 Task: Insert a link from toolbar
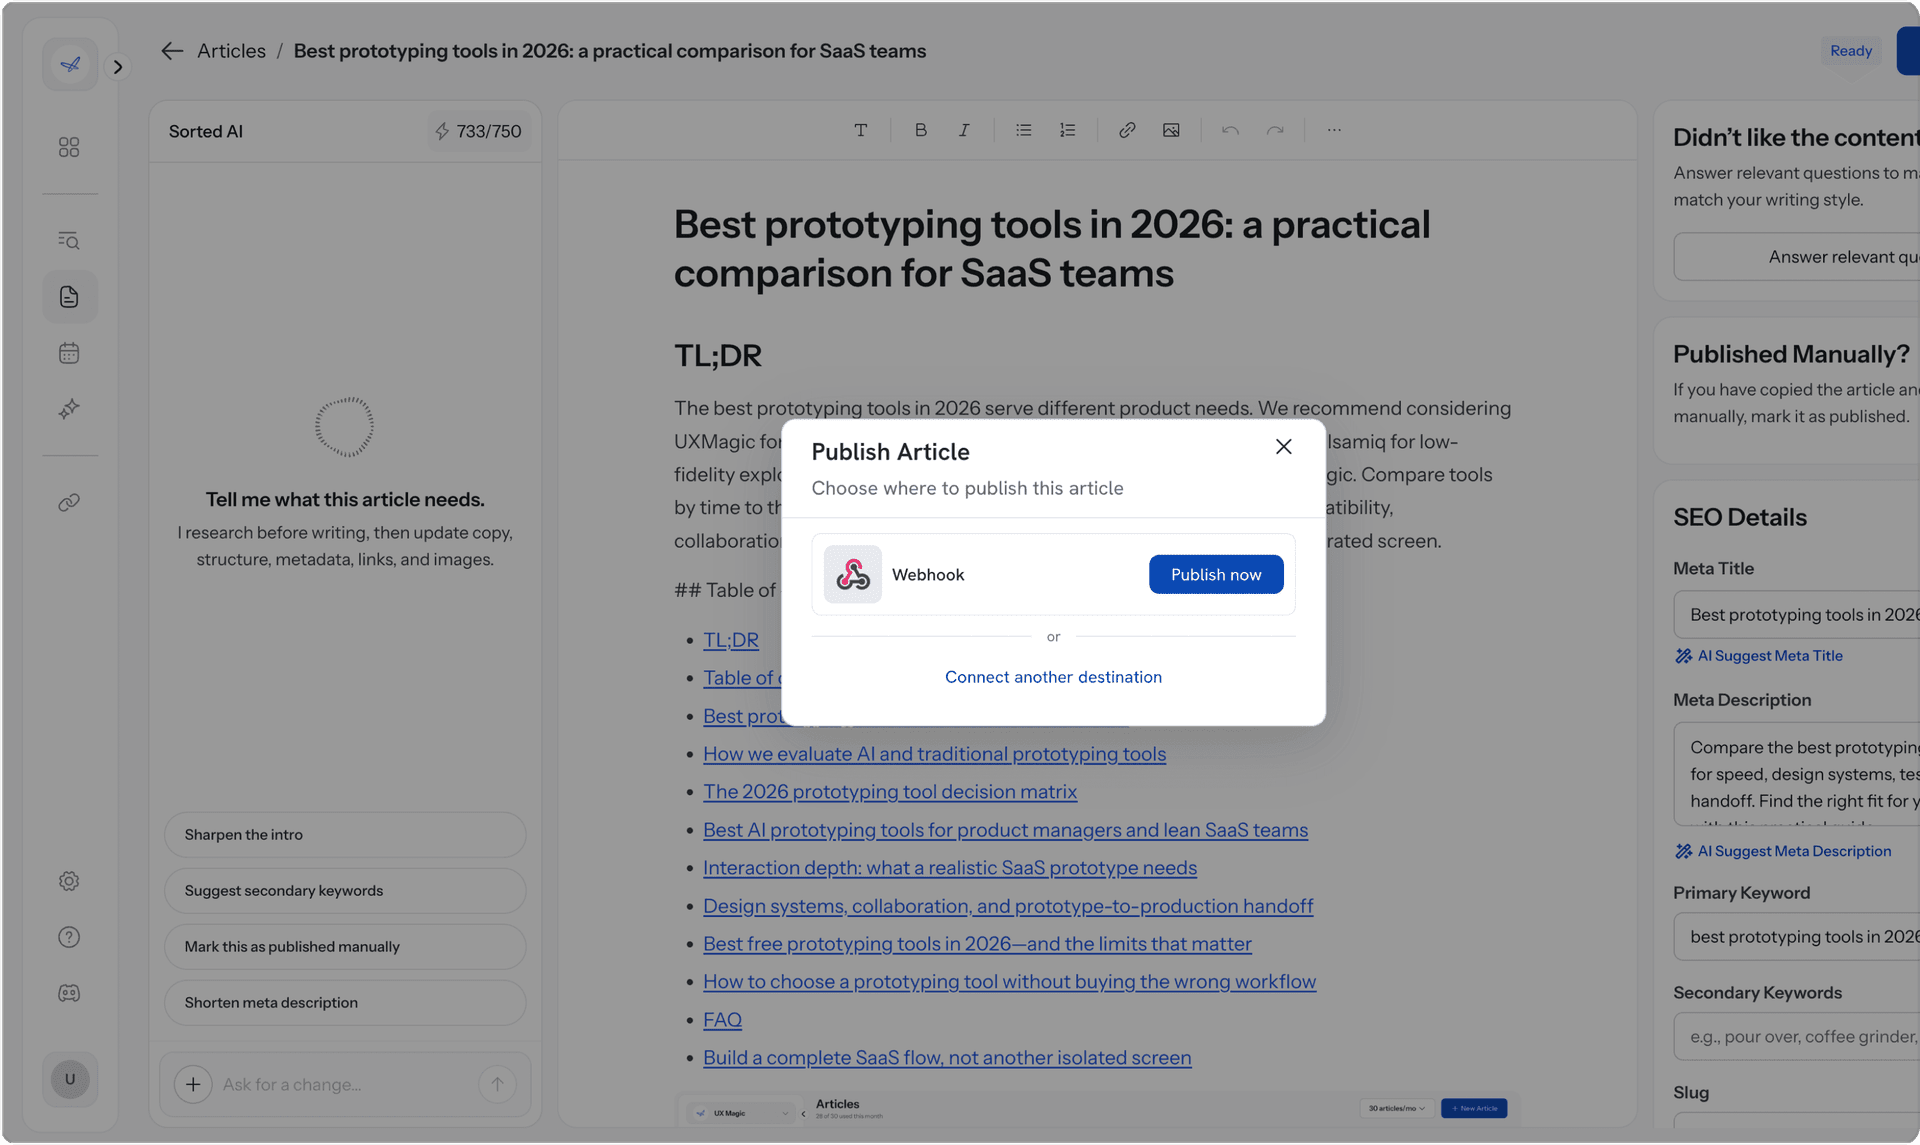click(1127, 130)
